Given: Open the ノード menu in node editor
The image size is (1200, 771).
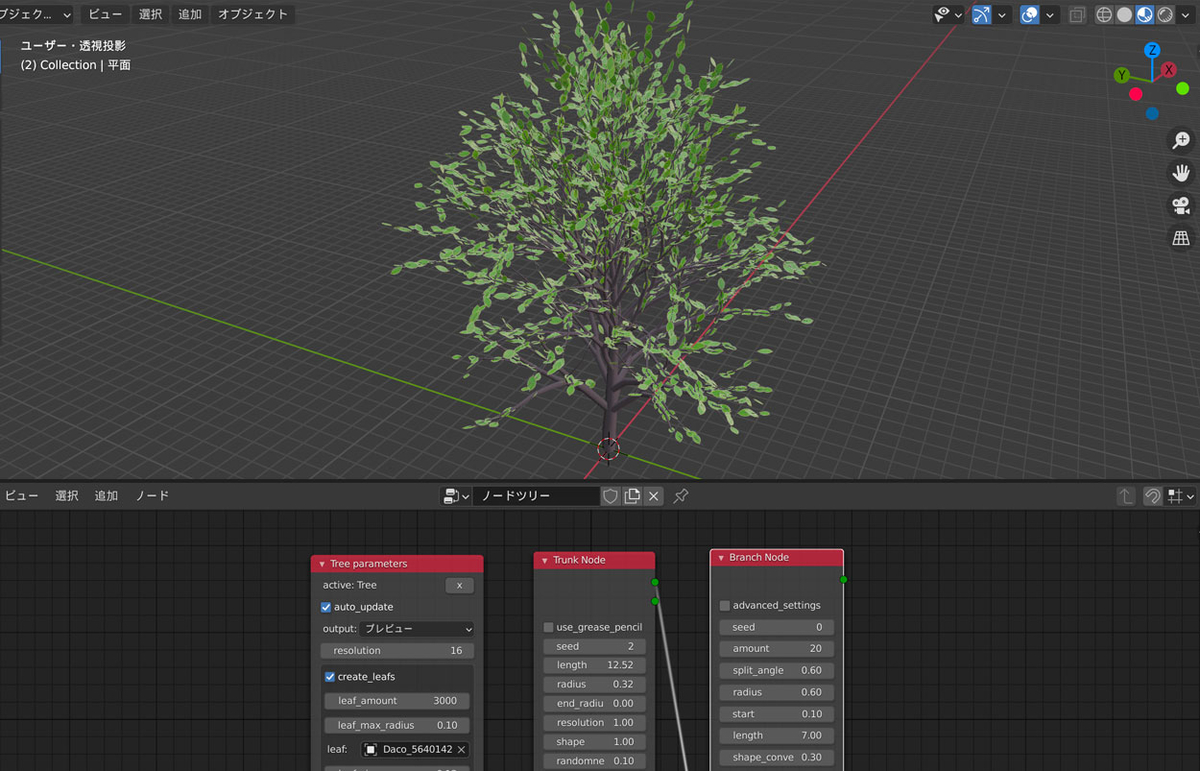Looking at the screenshot, I should click(152, 496).
